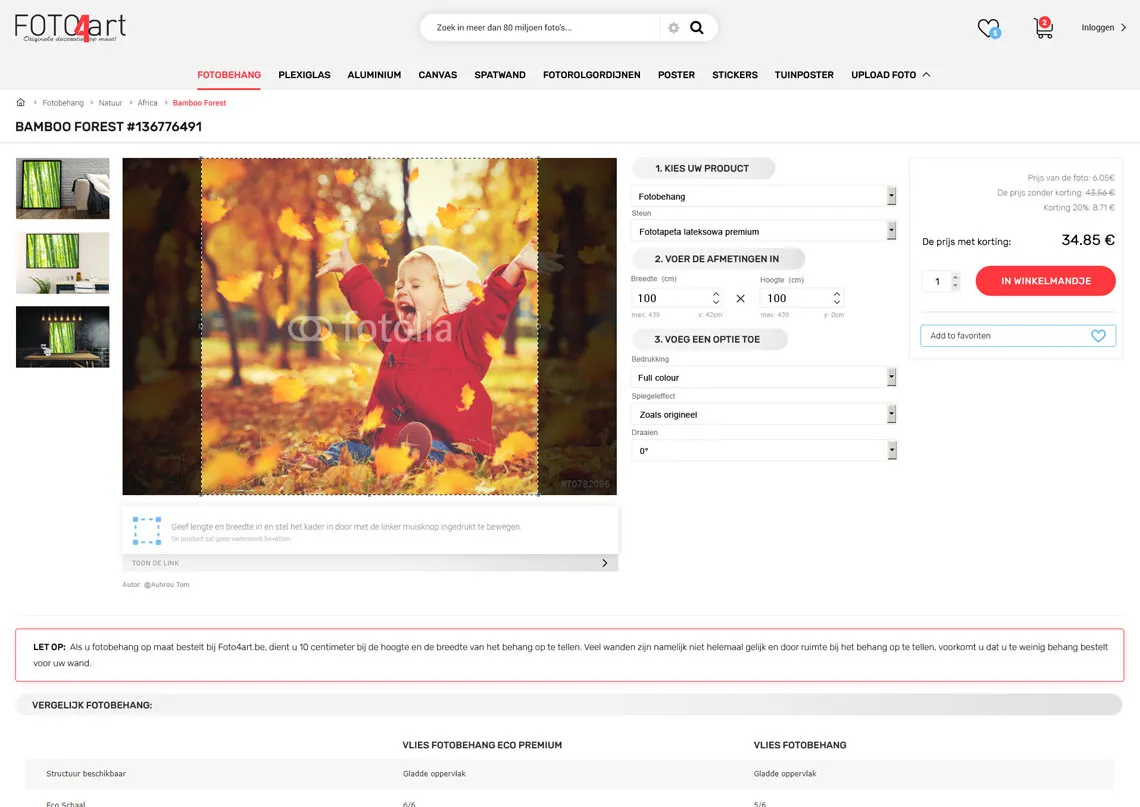Image resolution: width=1140 pixels, height=807 pixels.
Task: Open the Draaien rotation dropdown
Action: pyautogui.click(x=764, y=451)
